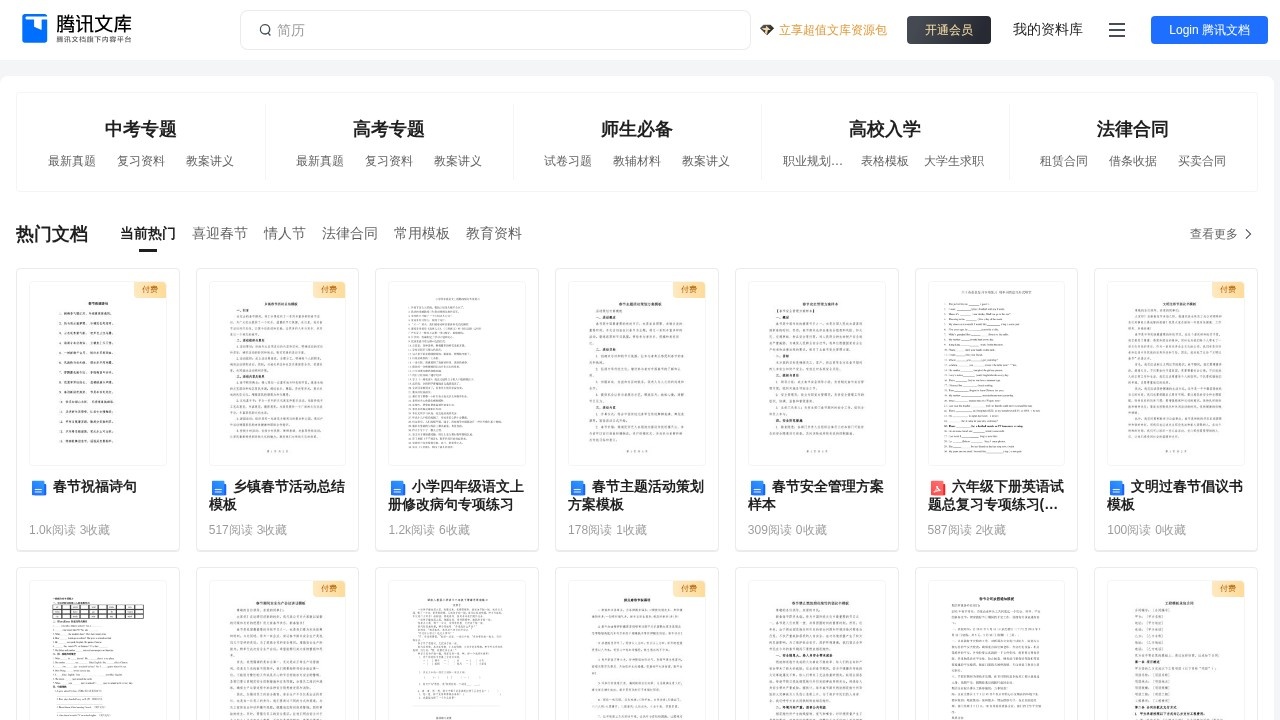The width and height of the screenshot is (1280, 720).
Task: Click the Tencent Wenku logo
Action: tap(77, 29)
